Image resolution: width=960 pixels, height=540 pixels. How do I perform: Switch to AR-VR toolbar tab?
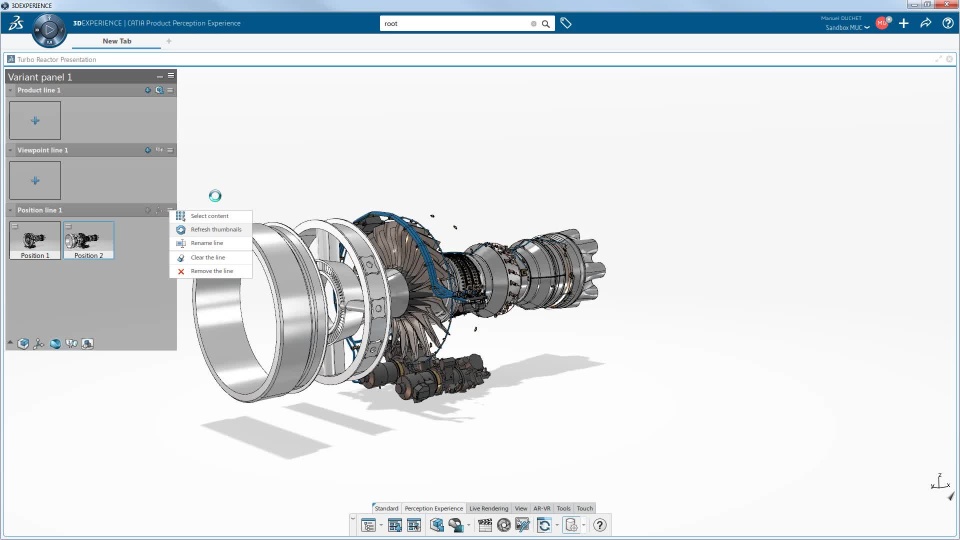(x=542, y=508)
